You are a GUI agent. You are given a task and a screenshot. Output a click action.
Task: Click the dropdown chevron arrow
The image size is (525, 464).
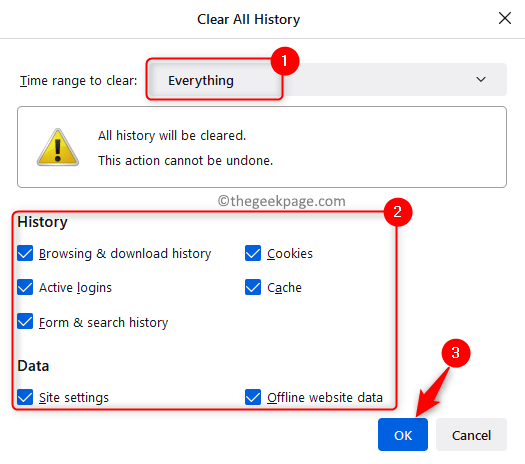(481, 80)
